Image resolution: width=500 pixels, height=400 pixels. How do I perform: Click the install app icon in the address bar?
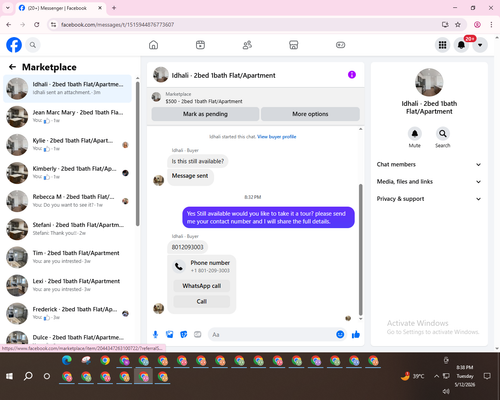click(445, 24)
